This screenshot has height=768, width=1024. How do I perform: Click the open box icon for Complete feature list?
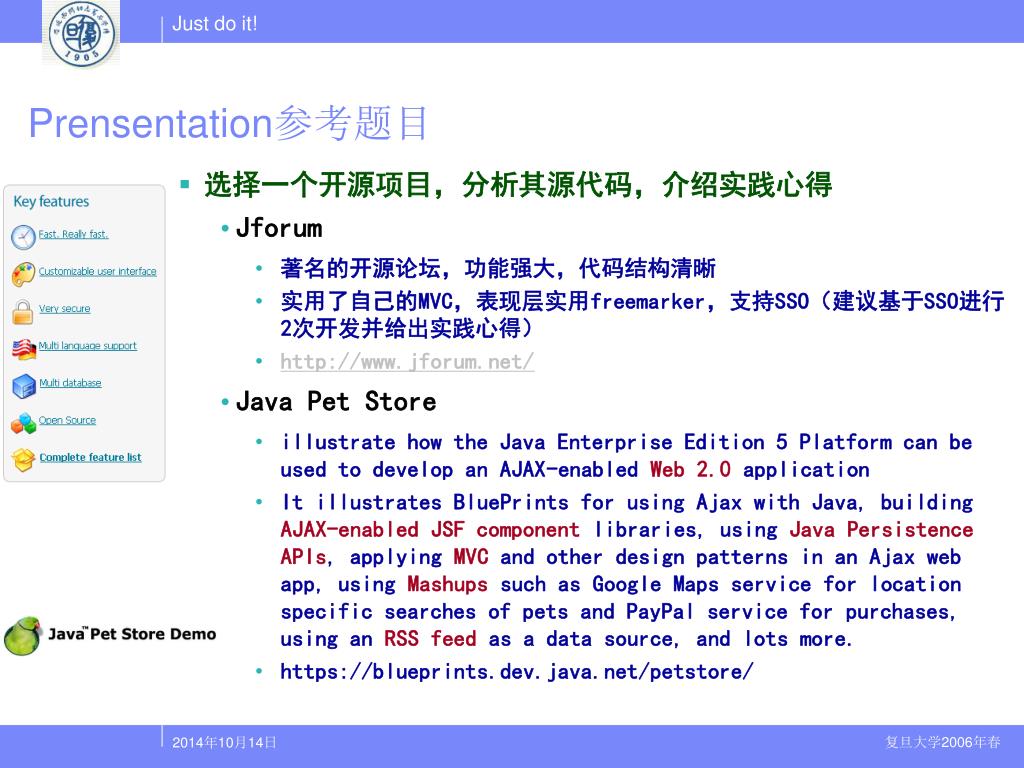tap(23, 460)
